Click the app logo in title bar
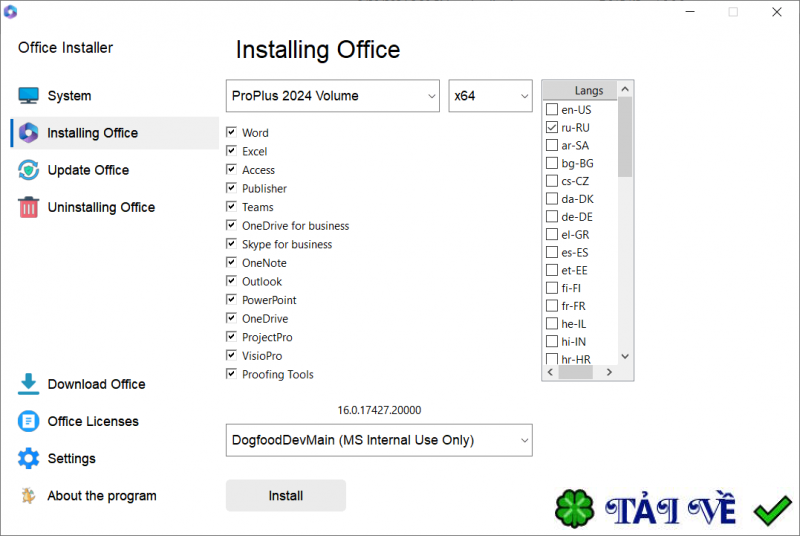 pyautogui.click(x=10, y=11)
